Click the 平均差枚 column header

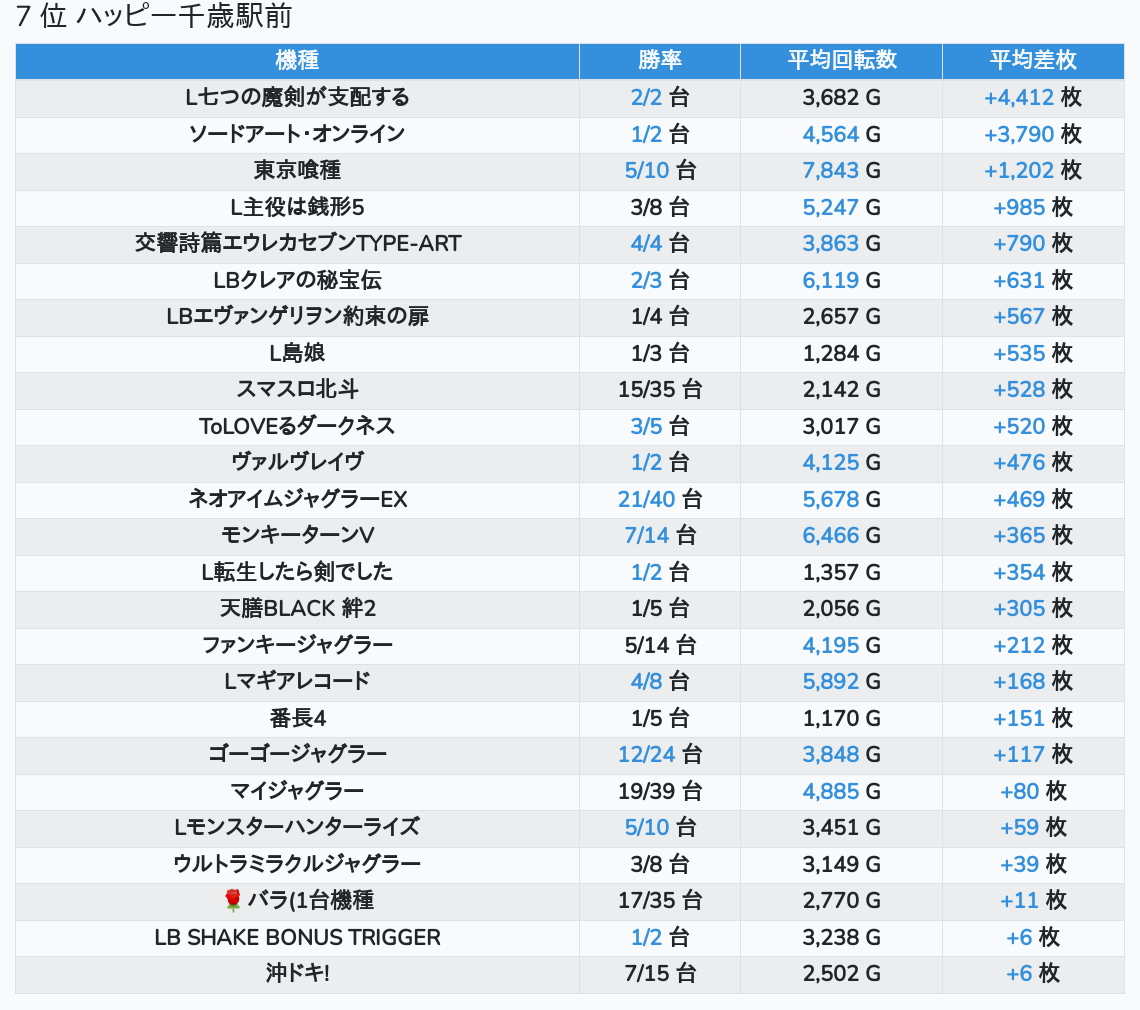click(x=1032, y=60)
